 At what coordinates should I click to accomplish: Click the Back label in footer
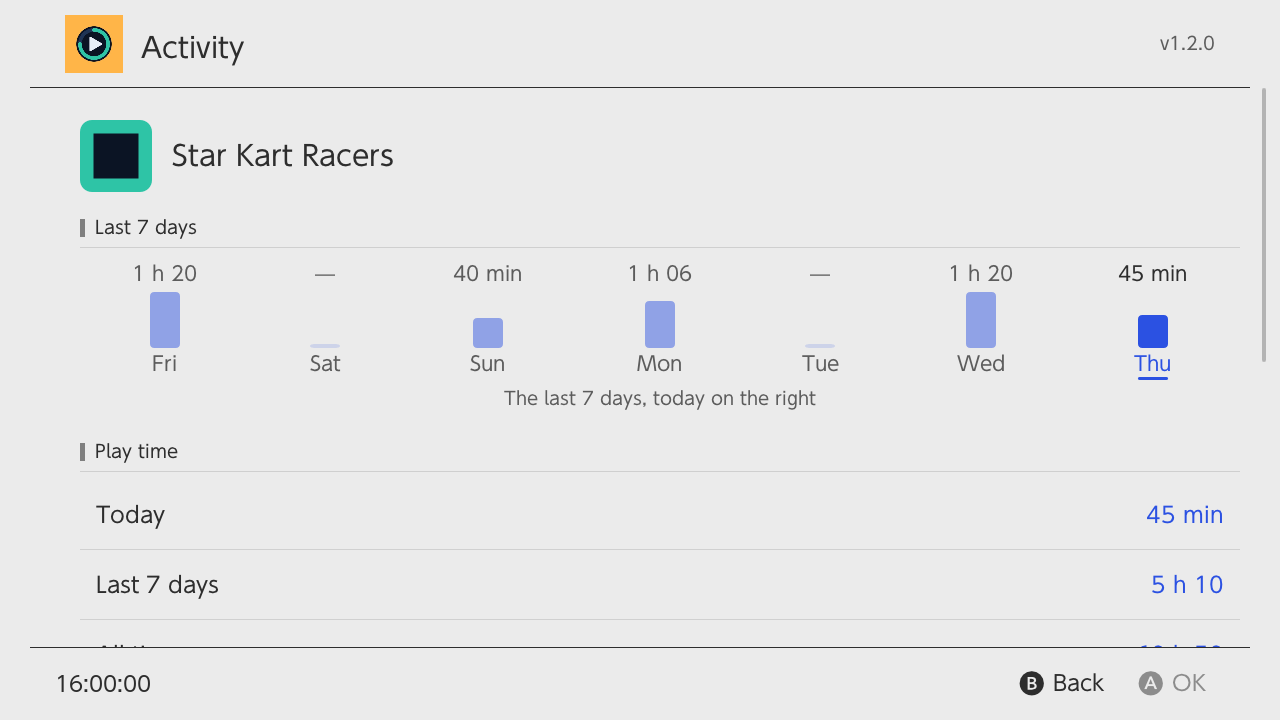click(x=1078, y=683)
